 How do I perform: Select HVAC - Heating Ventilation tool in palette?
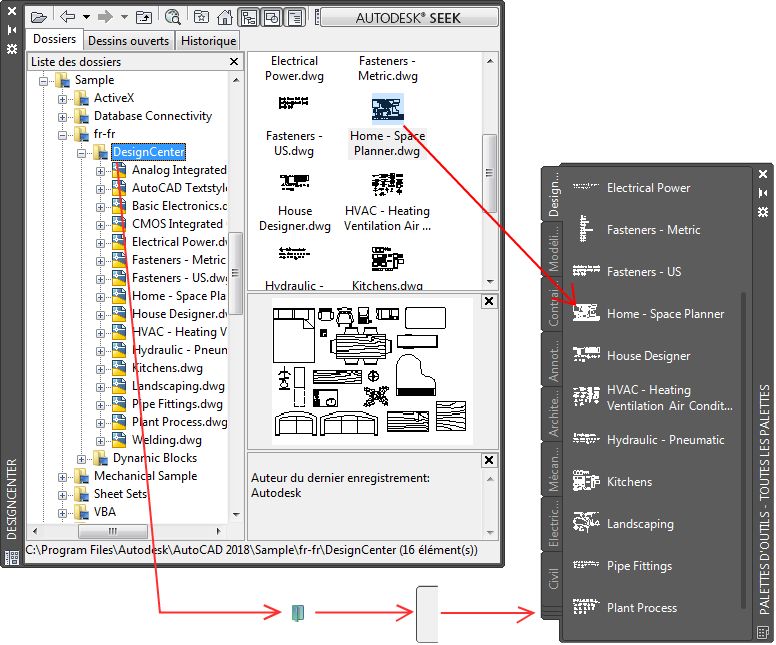click(653, 397)
